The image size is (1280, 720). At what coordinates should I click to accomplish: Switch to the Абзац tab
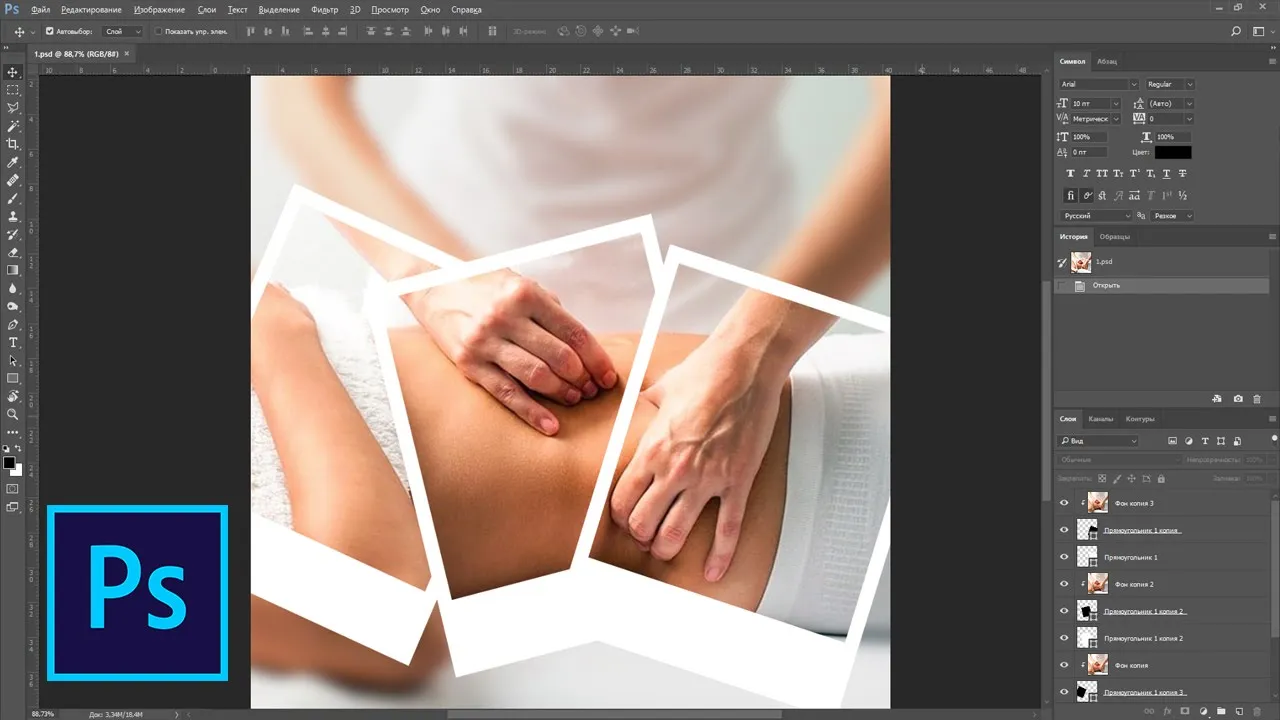tap(1107, 61)
